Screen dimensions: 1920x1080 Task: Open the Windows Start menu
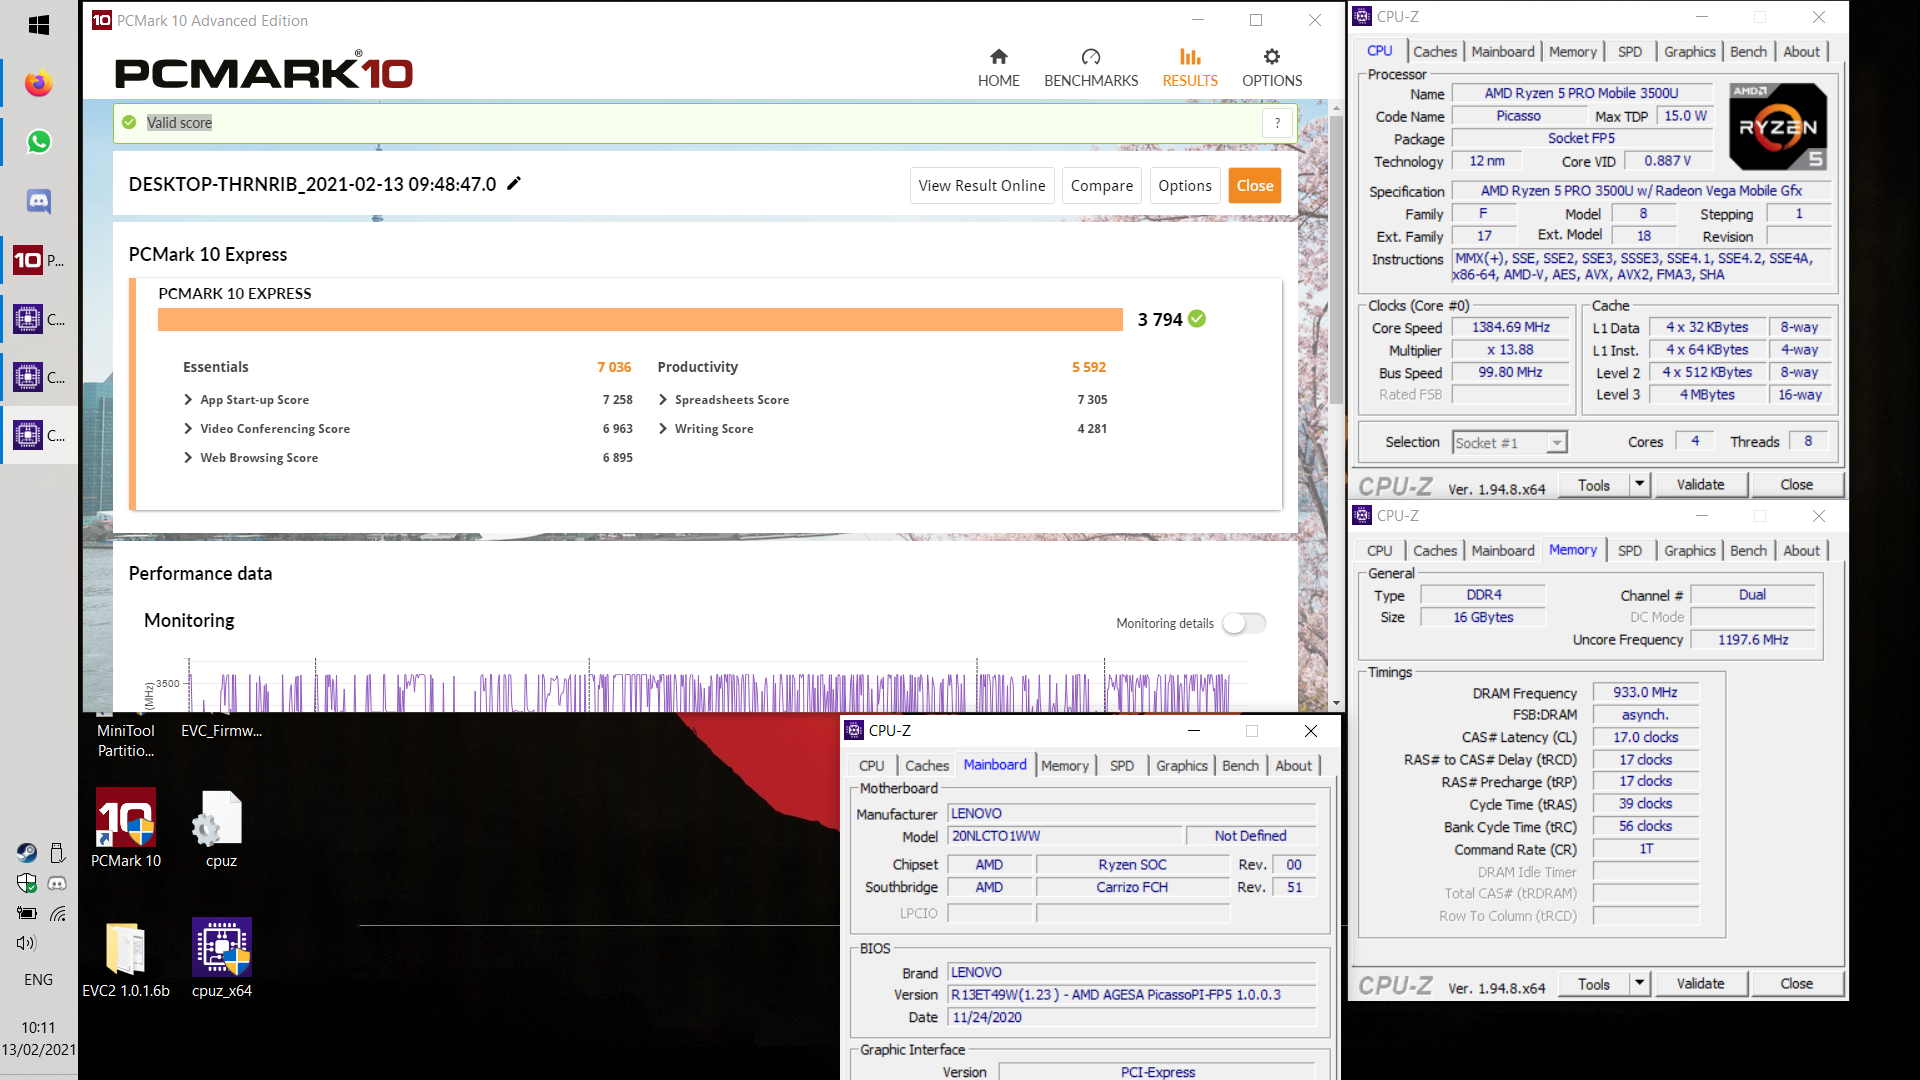click(39, 25)
